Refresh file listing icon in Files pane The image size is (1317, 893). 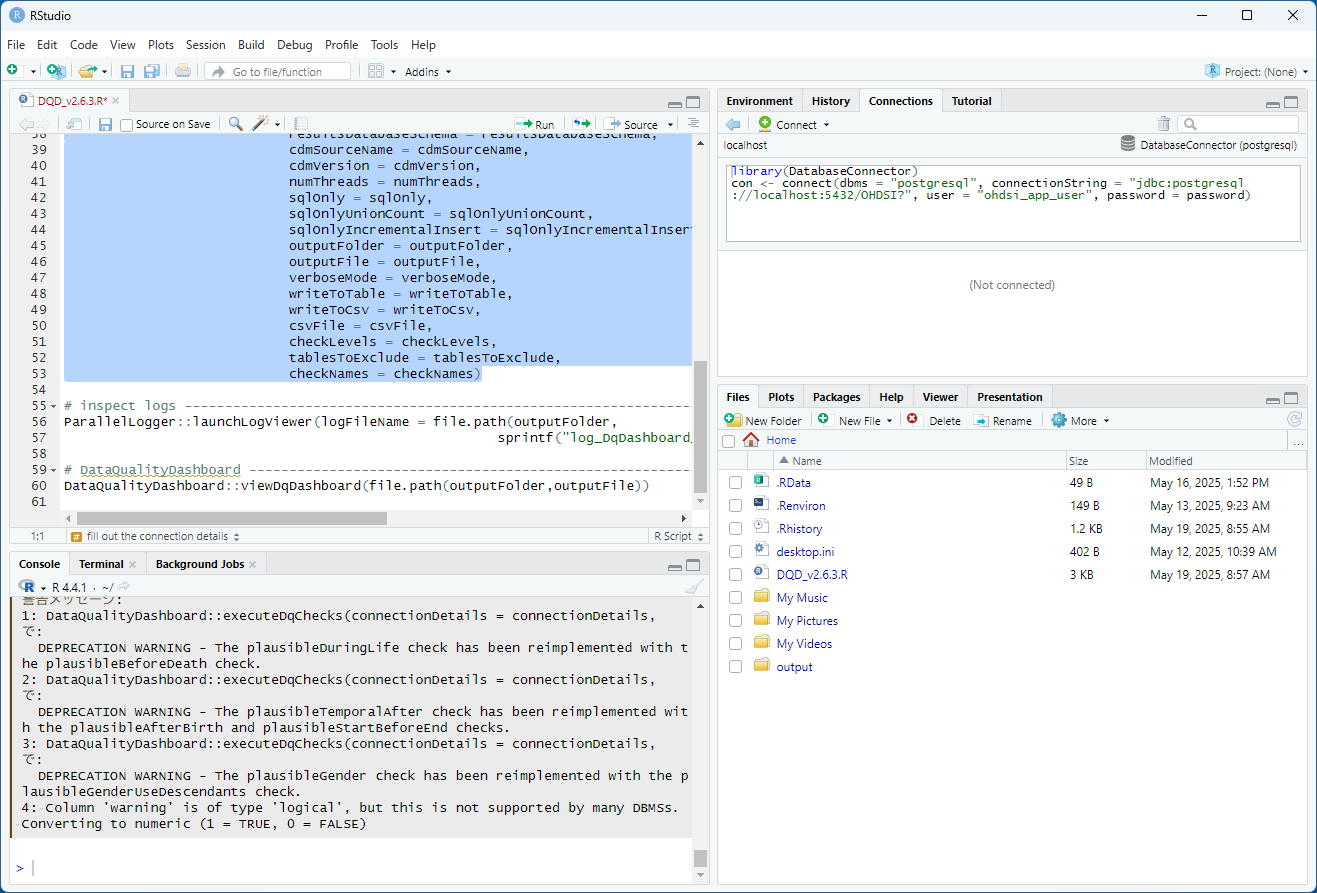[1295, 420]
